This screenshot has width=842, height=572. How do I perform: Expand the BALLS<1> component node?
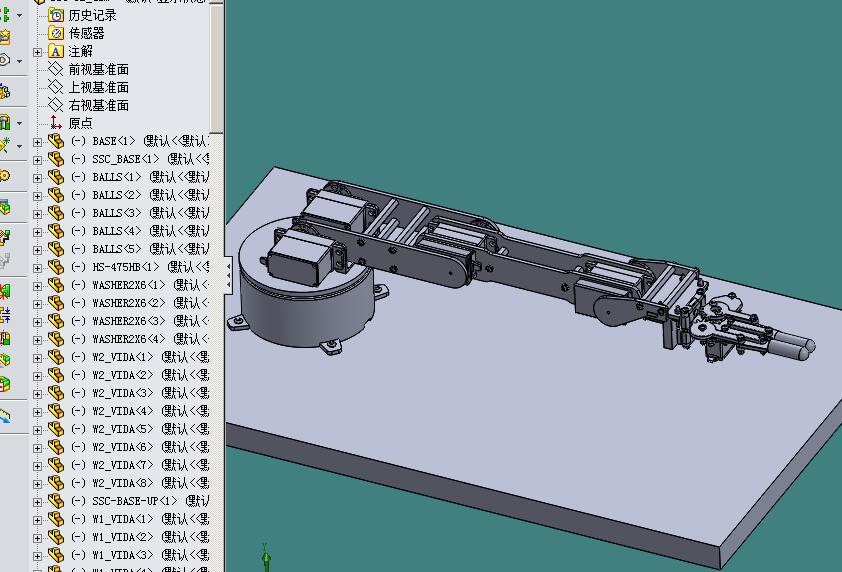pyautogui.click(x=37, y=178)
